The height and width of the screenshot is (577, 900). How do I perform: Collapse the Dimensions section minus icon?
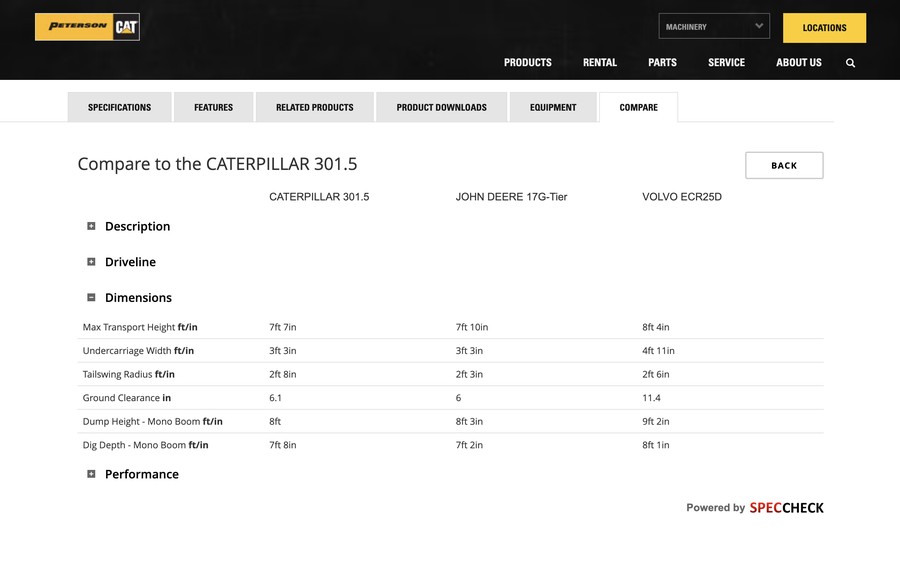point(91,297)
